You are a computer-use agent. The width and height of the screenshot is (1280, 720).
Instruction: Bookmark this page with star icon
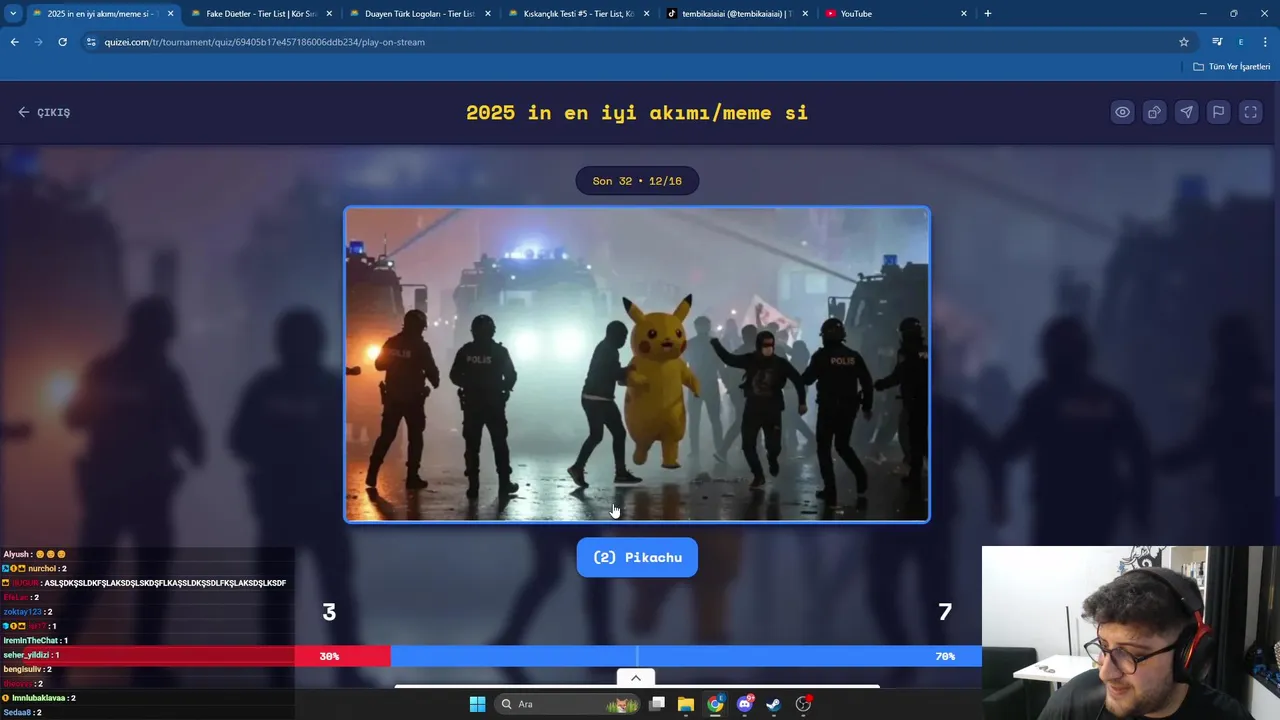(x=1184, y=42)
